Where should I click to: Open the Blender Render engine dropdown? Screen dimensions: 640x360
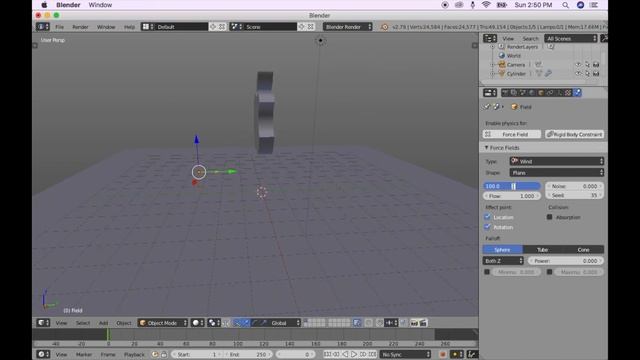point(348,27)
